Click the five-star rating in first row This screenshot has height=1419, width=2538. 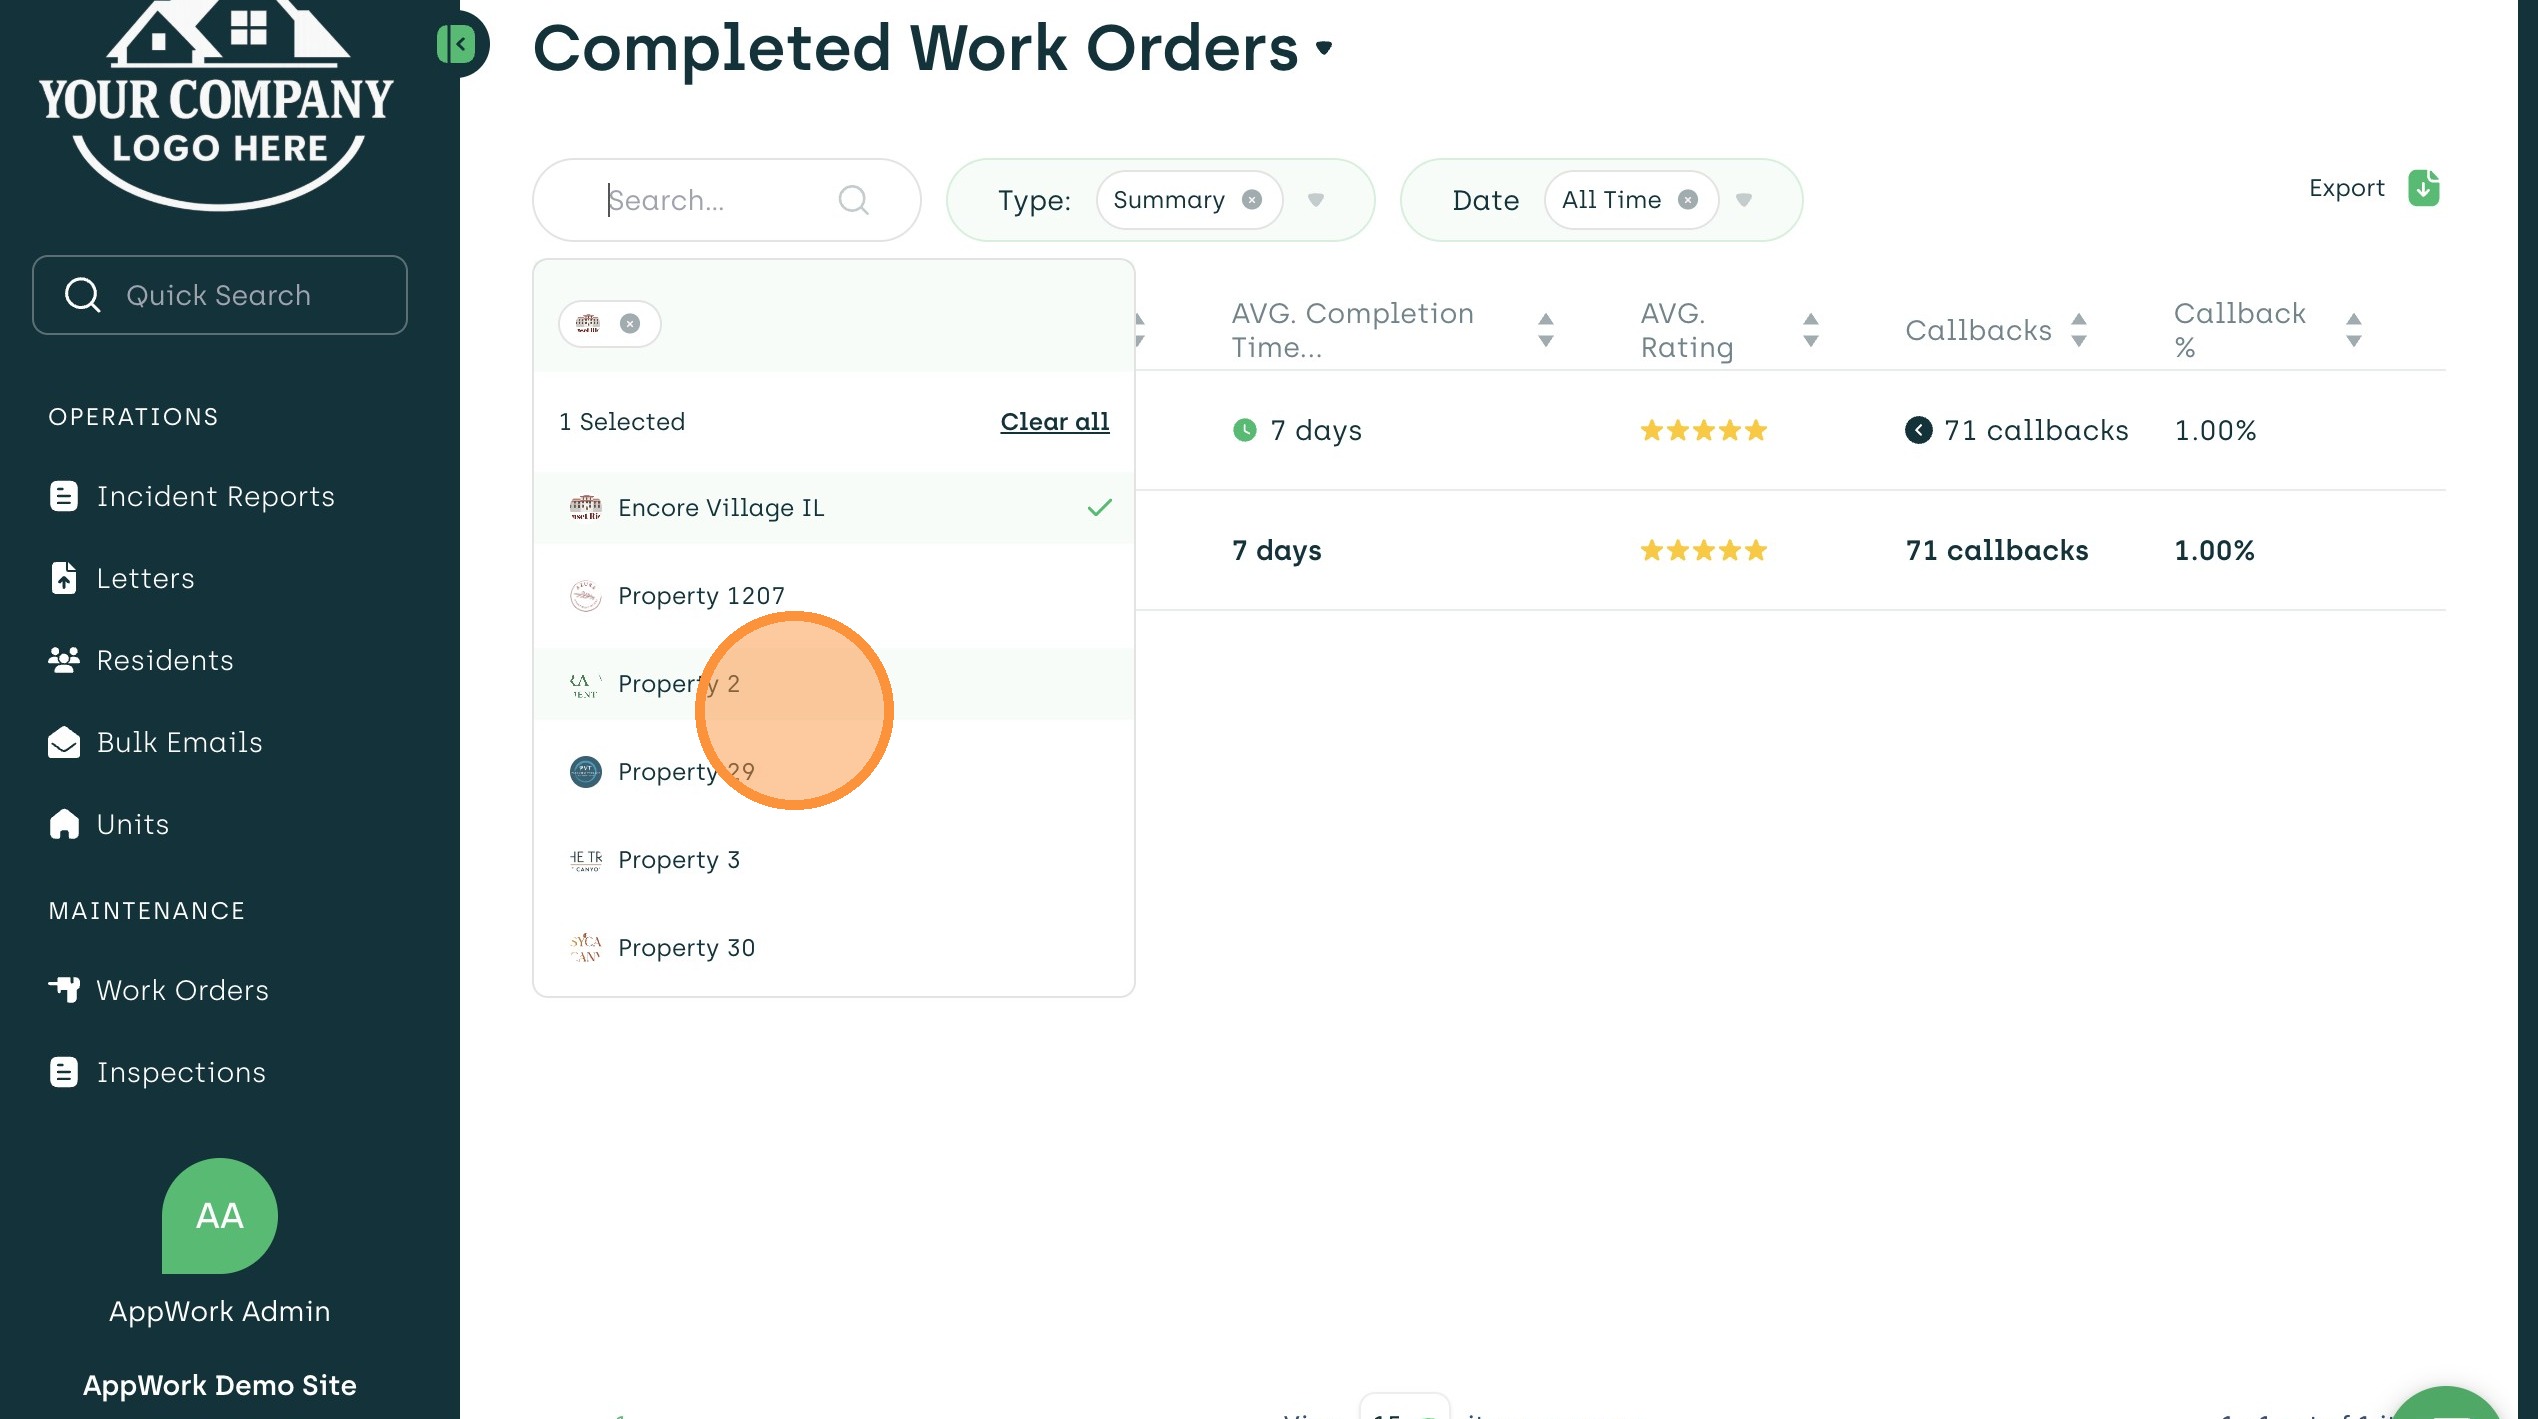click(1703, 431)
